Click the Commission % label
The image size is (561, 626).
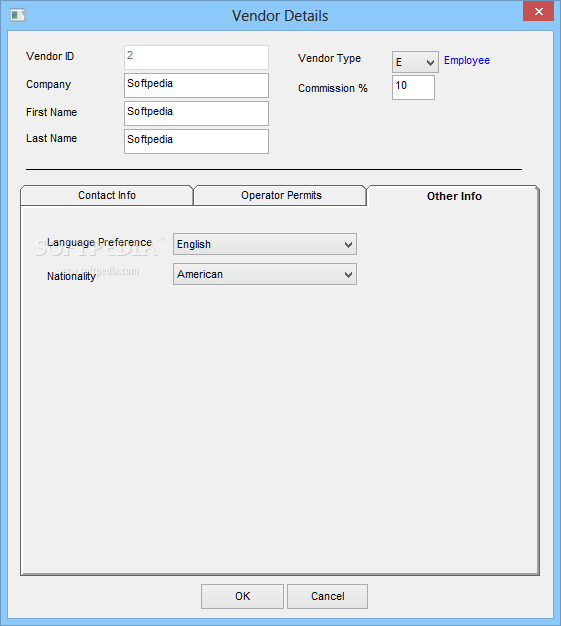click(333, 88)
